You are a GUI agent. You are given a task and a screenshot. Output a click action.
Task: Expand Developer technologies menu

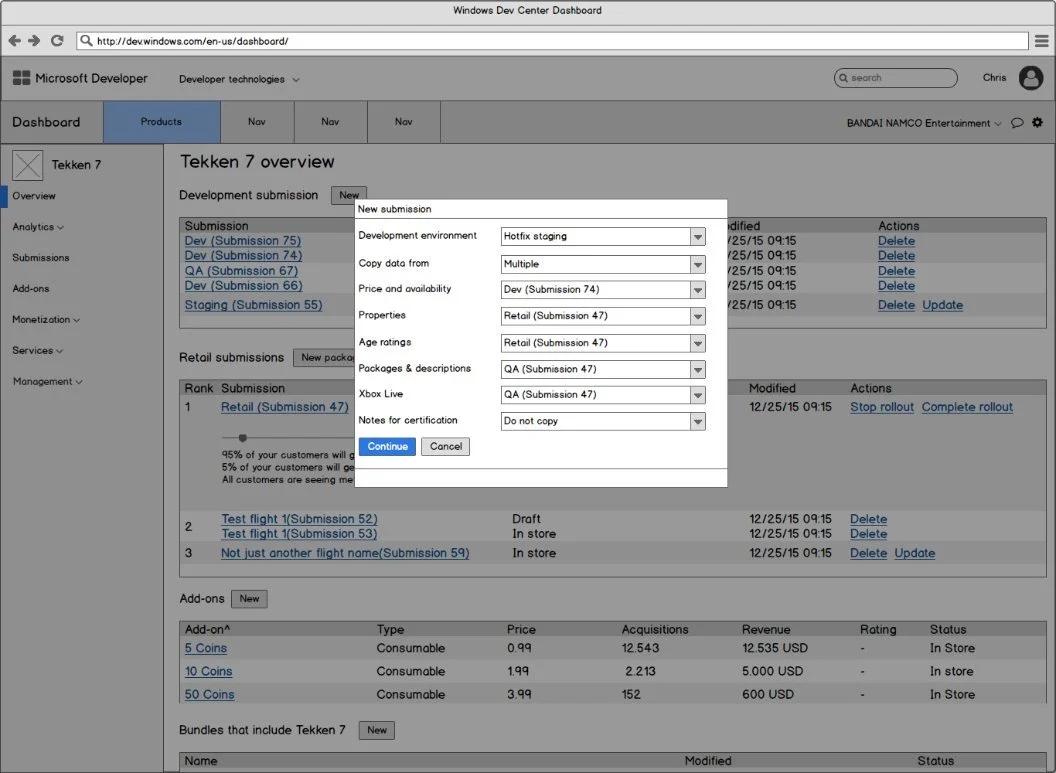pyautogui.click(x=238, y=79)
